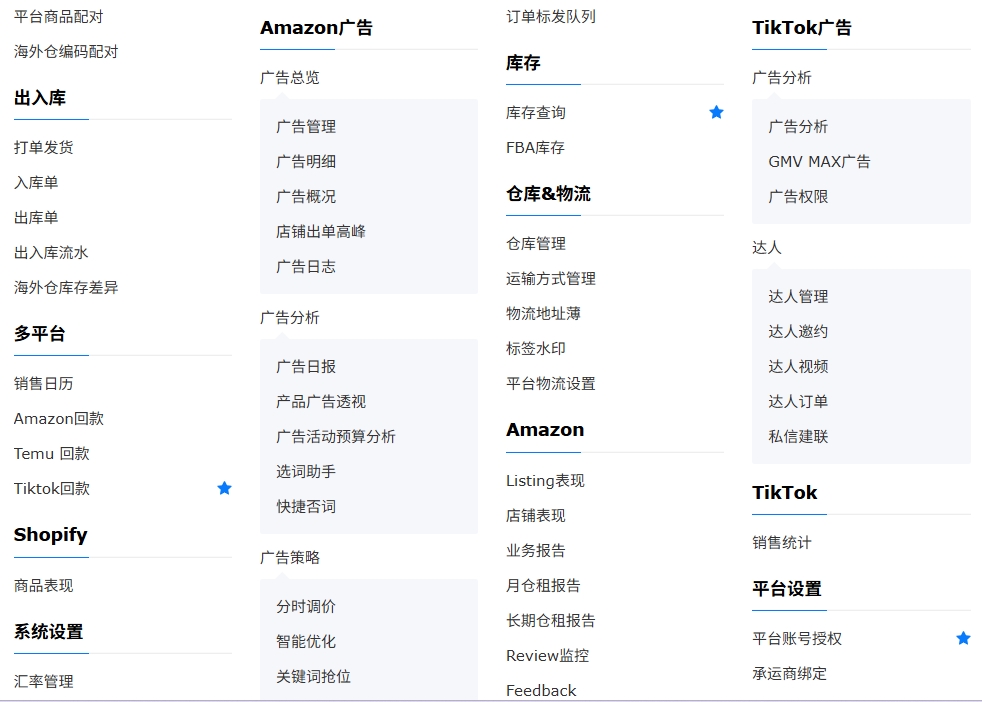Open 汇率管理 setting
The image size is (982, 702).
pyautogui.click(x=44, y=681)
